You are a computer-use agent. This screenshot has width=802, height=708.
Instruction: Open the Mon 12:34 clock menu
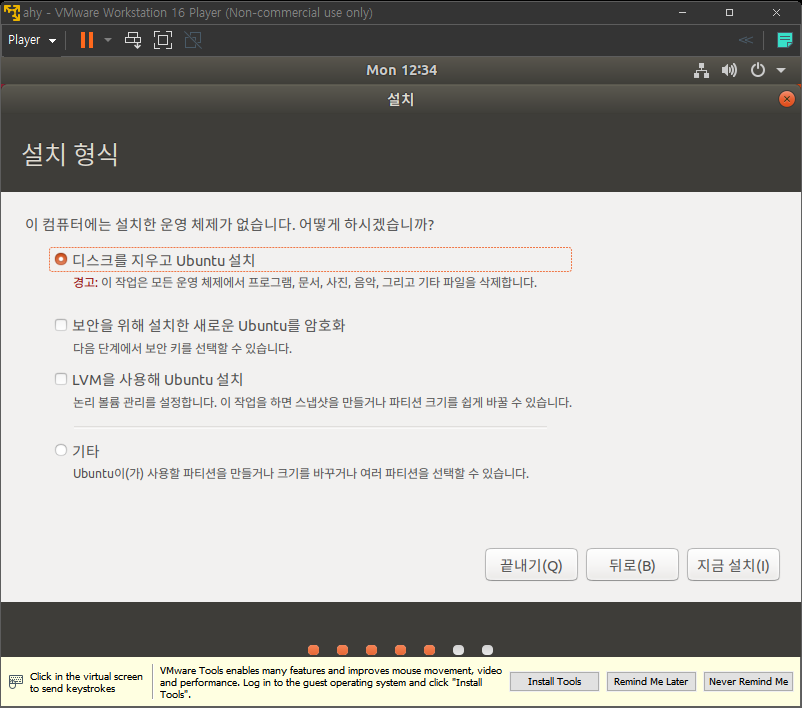click(x=402, y=70)
